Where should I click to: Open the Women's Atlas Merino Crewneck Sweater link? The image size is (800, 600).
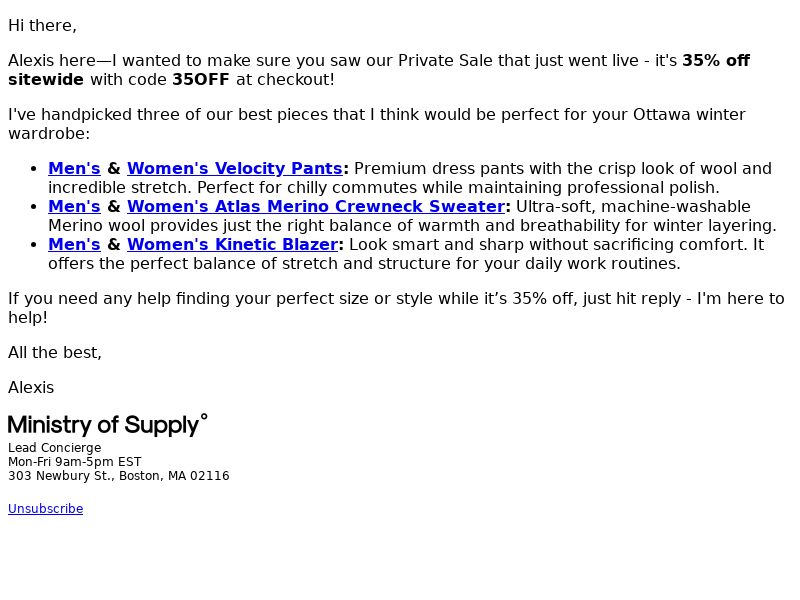coord(316,206)
